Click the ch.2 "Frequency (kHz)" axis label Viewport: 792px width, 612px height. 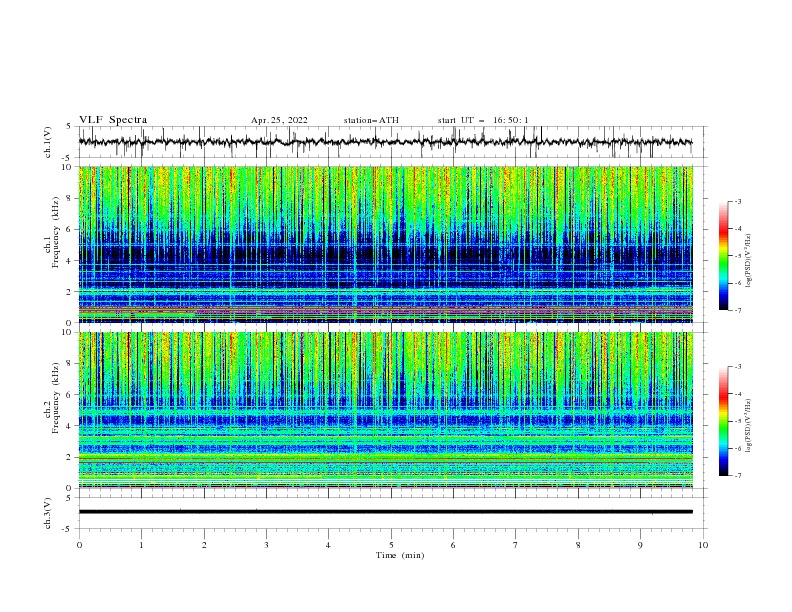coord(56,398)
